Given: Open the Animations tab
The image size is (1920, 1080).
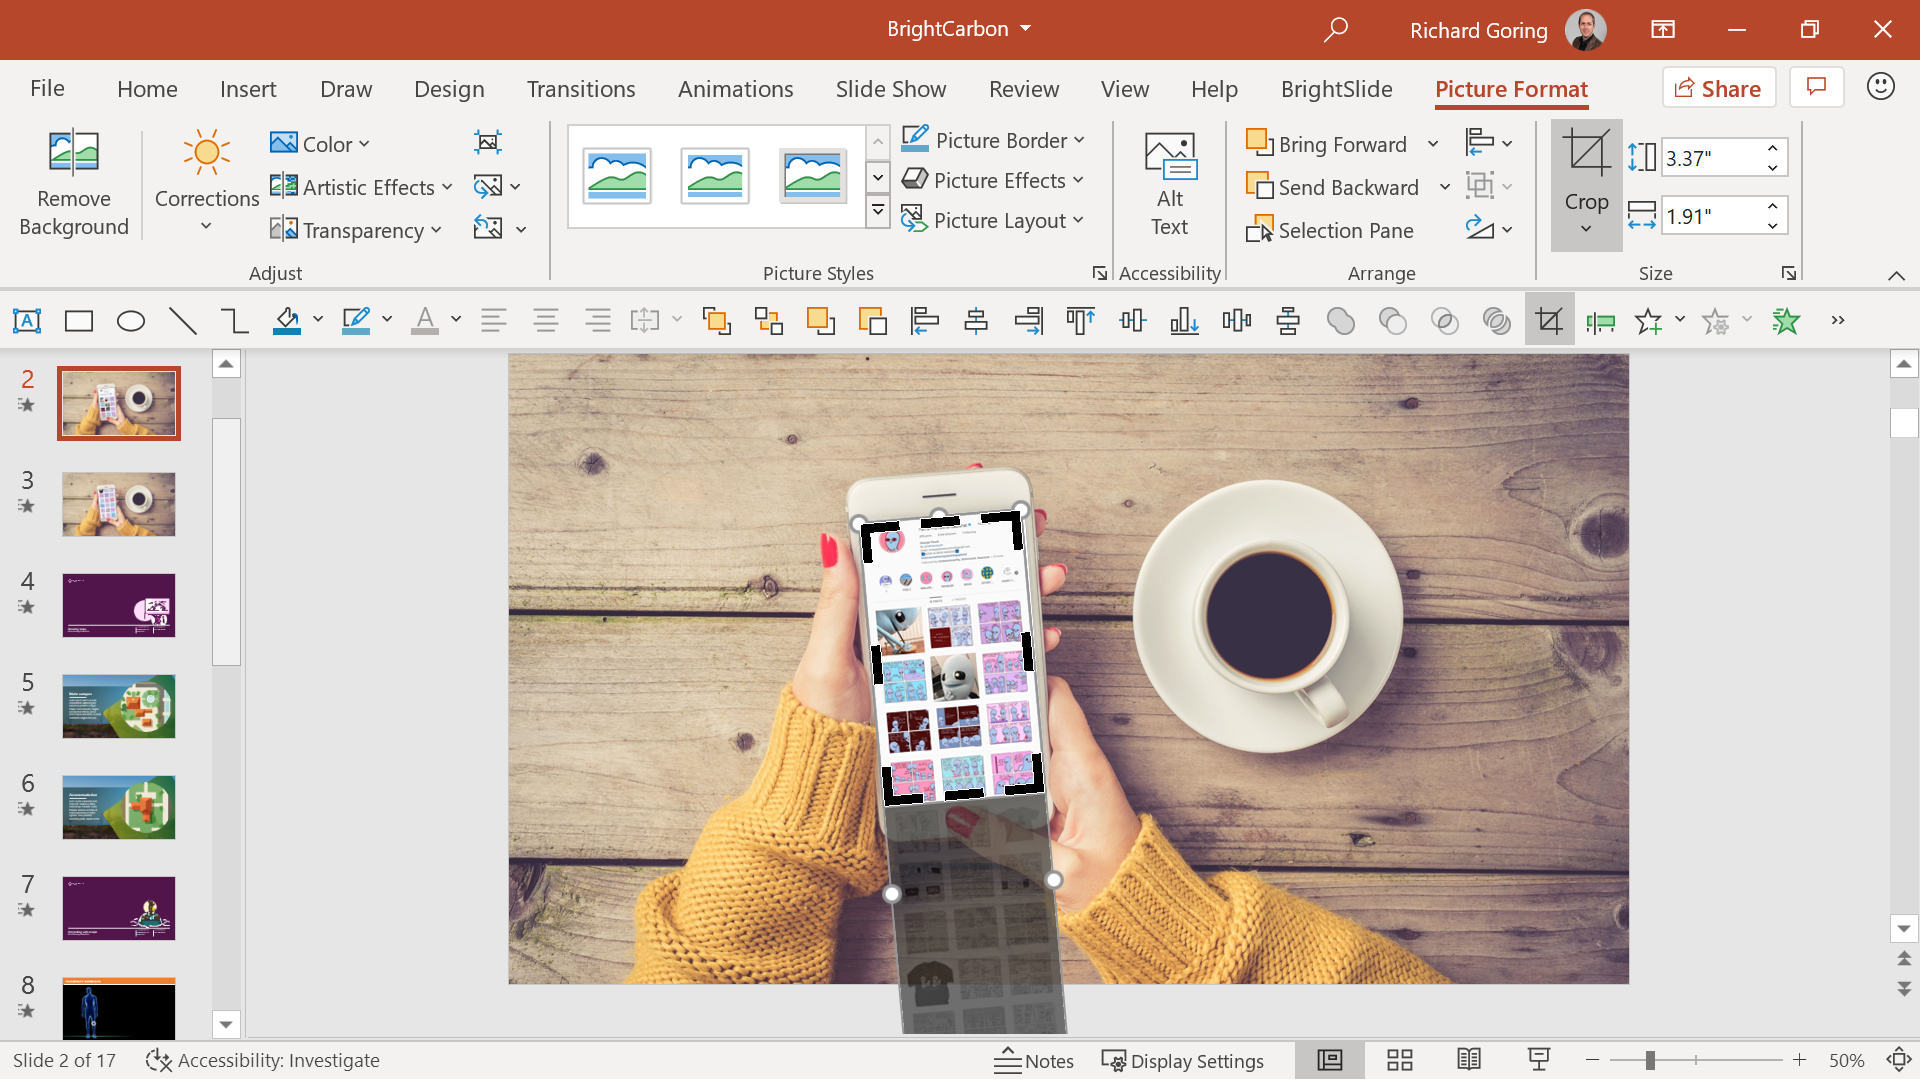Looking at the screenshot, I should (735, 89).
